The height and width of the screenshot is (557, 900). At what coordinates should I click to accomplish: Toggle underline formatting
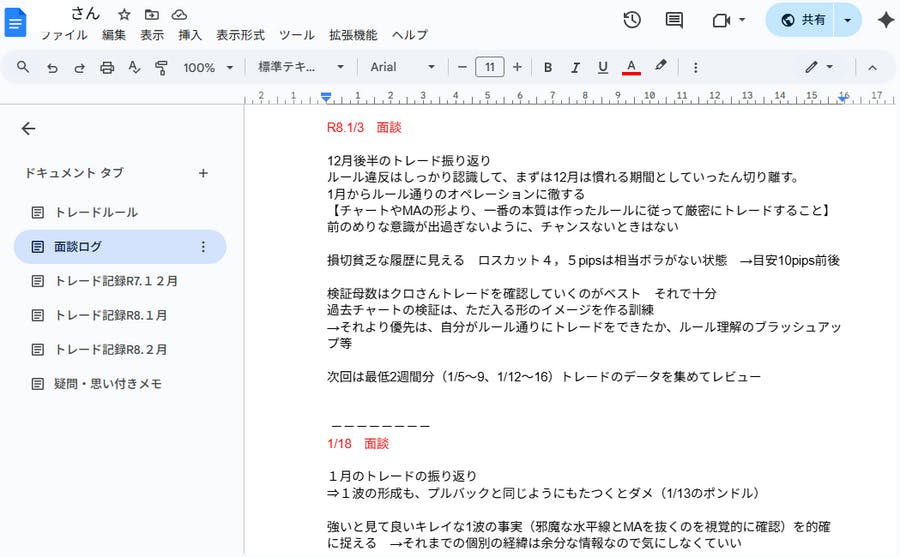[x=603, y=67]
